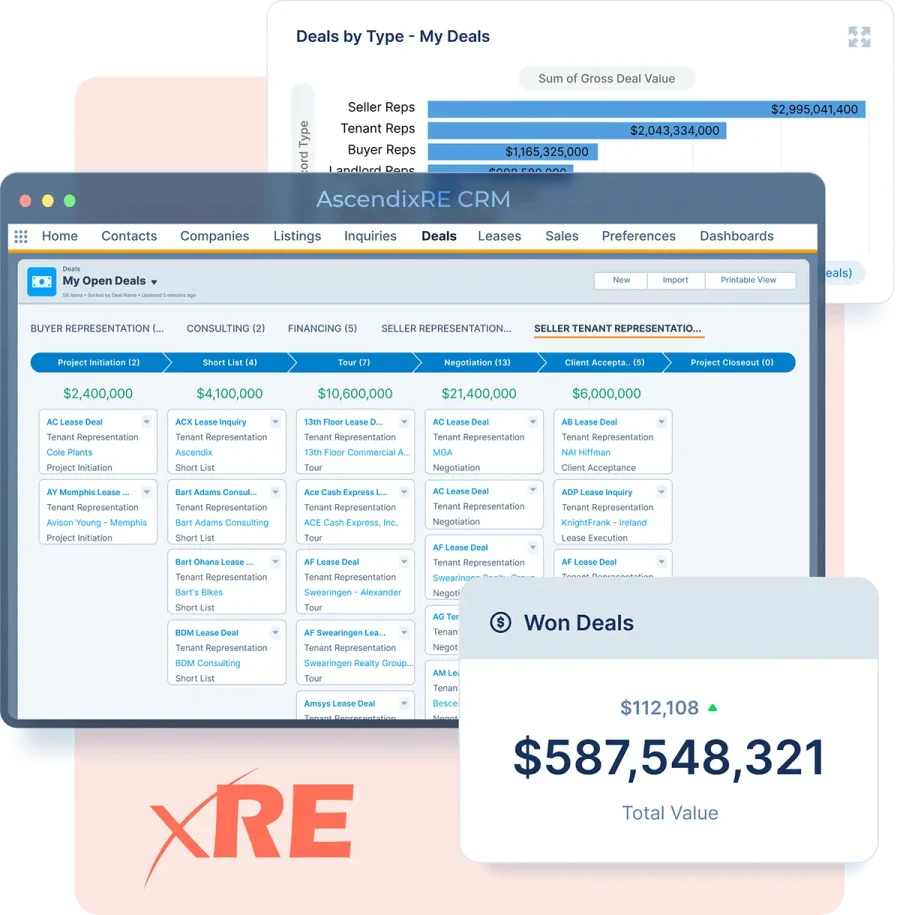Open dropdown on Bart Ohana Lease card

(x=275, y=562)
